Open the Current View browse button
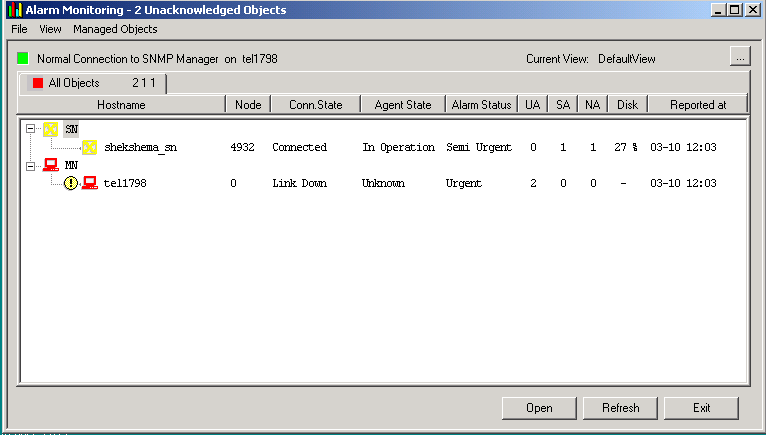Image resolution: width=766 pixels, height=435 pixels. (740, 57)
